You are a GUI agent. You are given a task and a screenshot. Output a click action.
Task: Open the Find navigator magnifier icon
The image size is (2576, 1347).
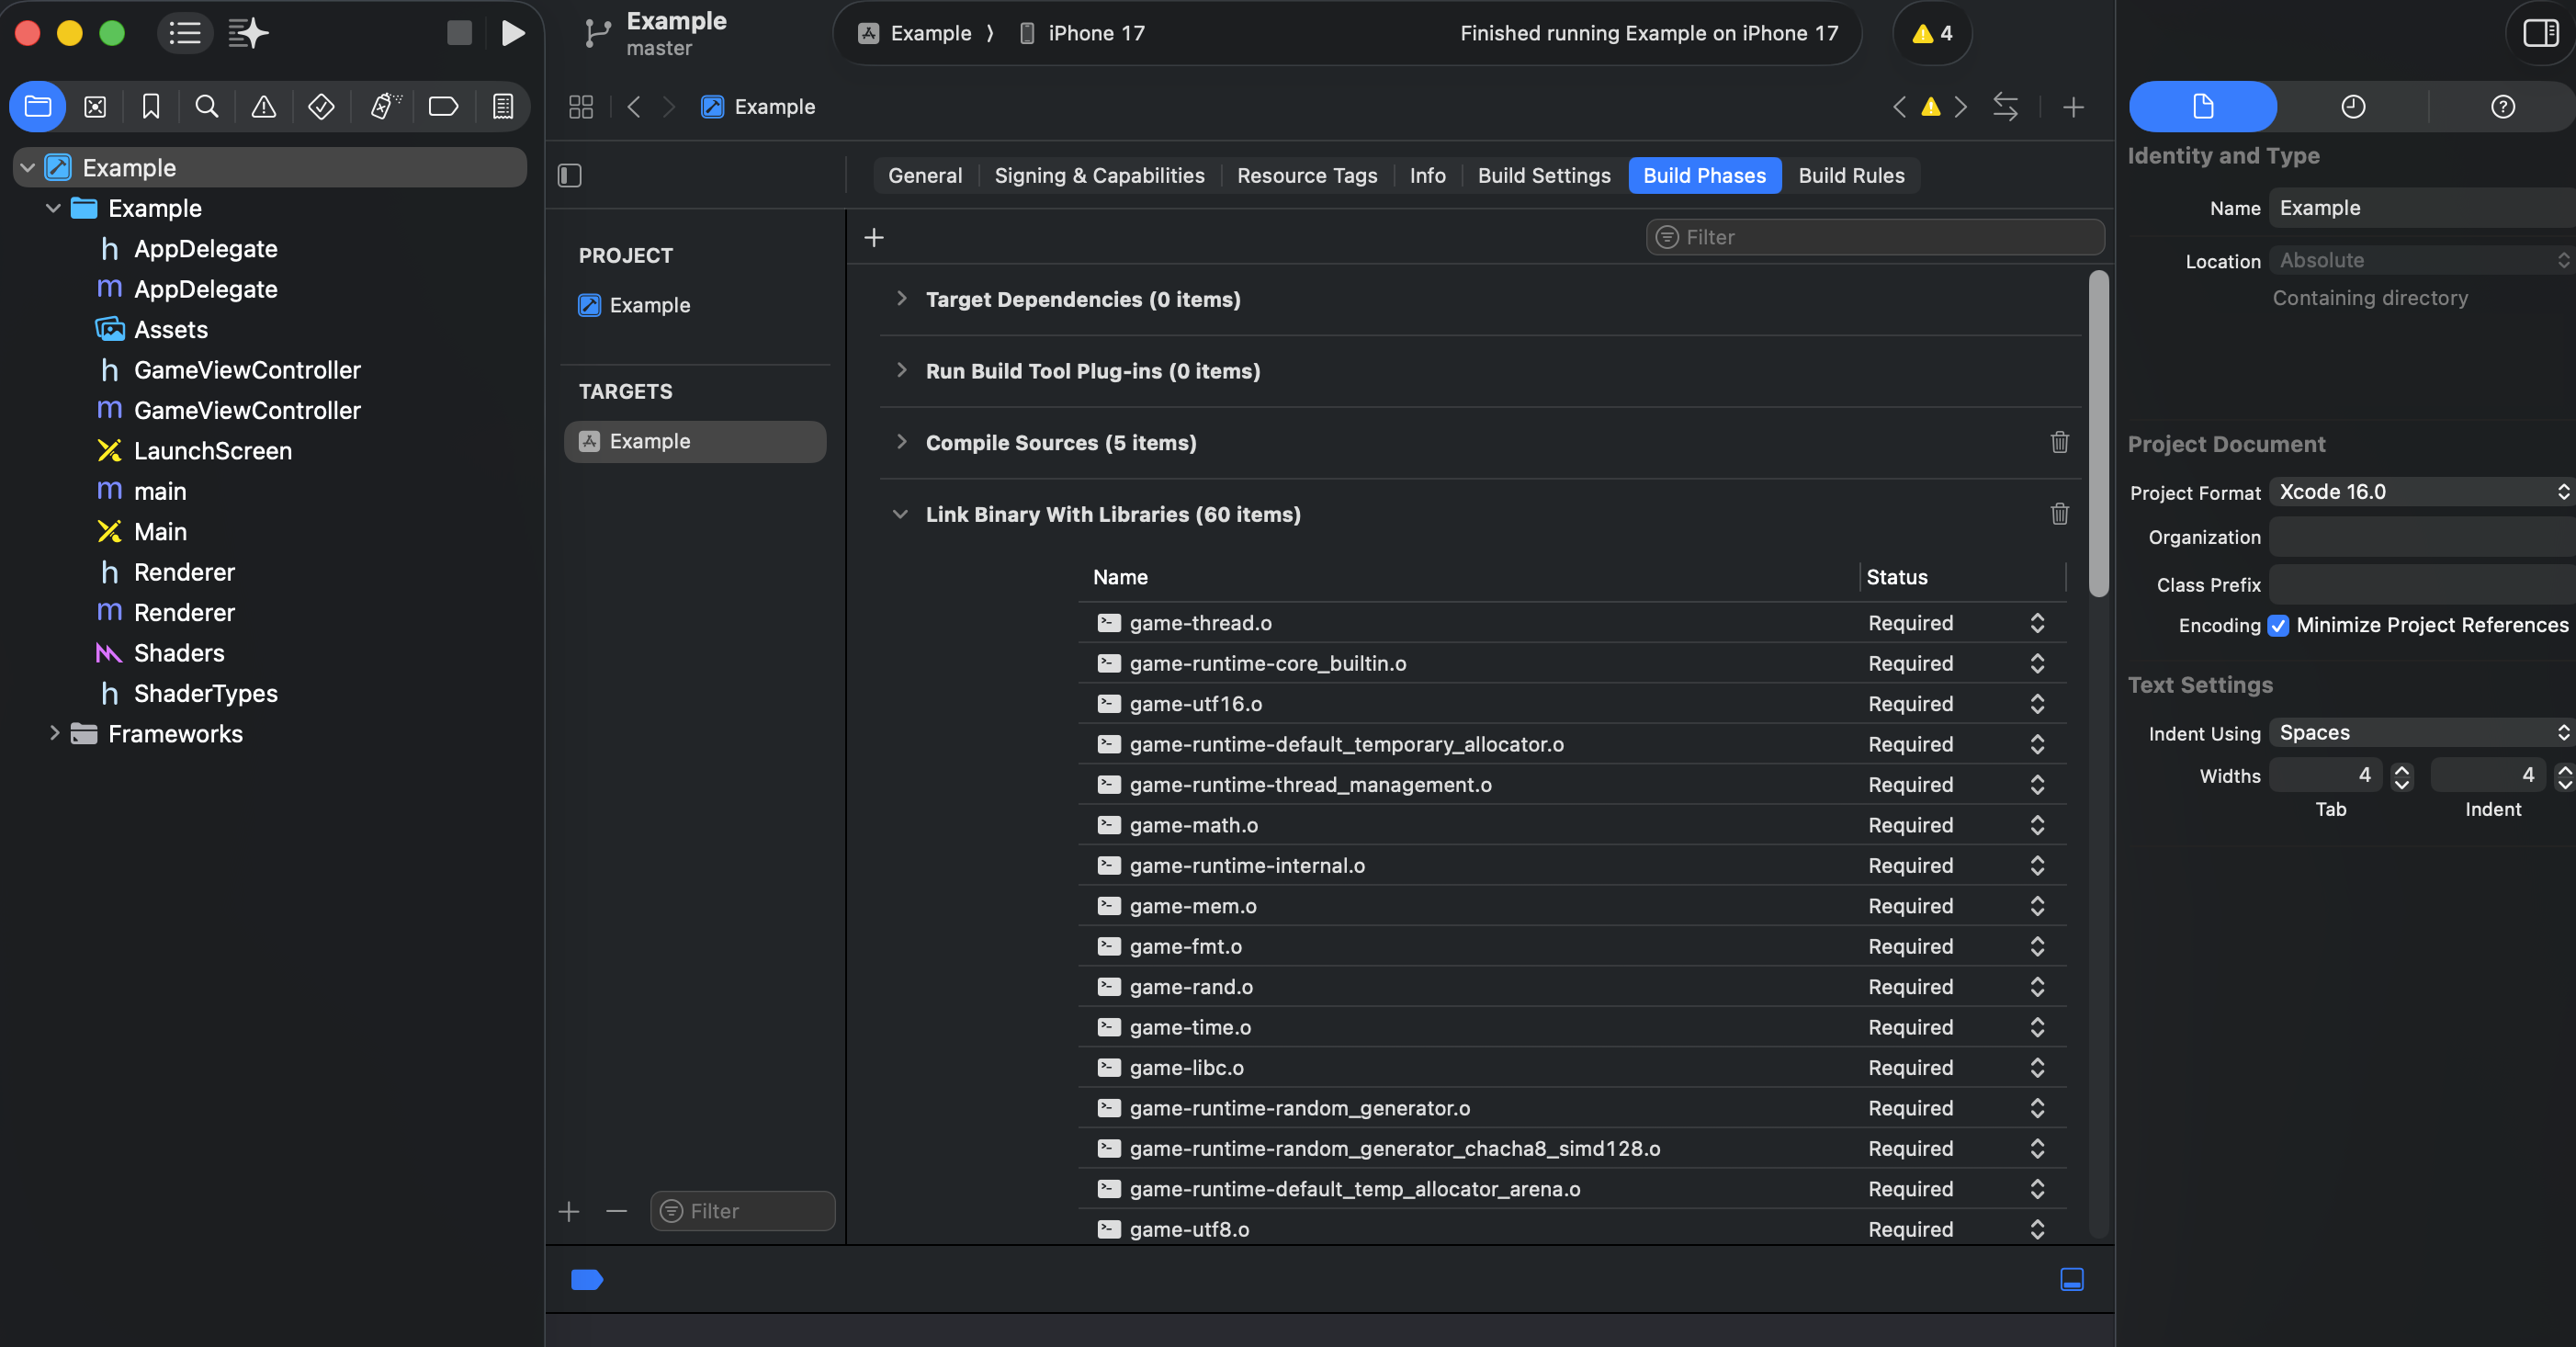click(x=206, y=106)
